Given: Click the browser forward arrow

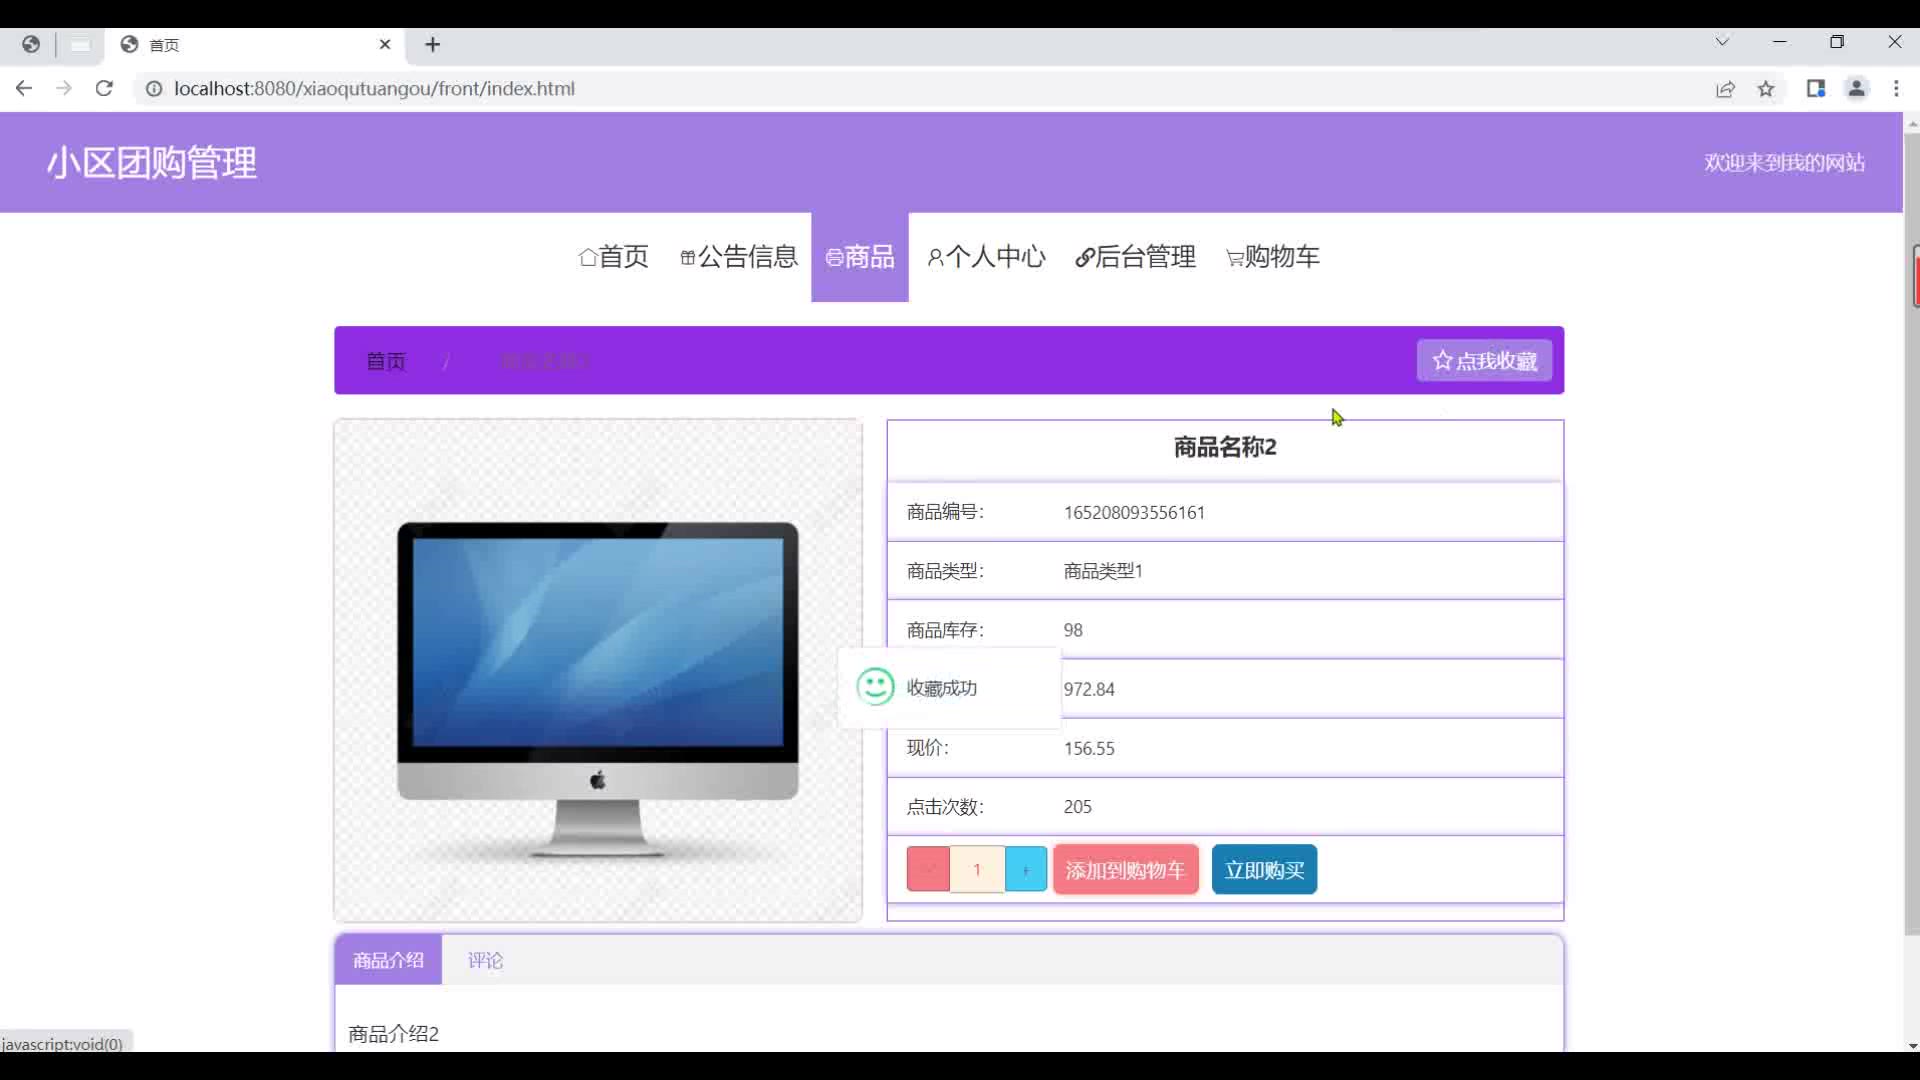Looking at the screenshot, I should click(x=64, y=88).
